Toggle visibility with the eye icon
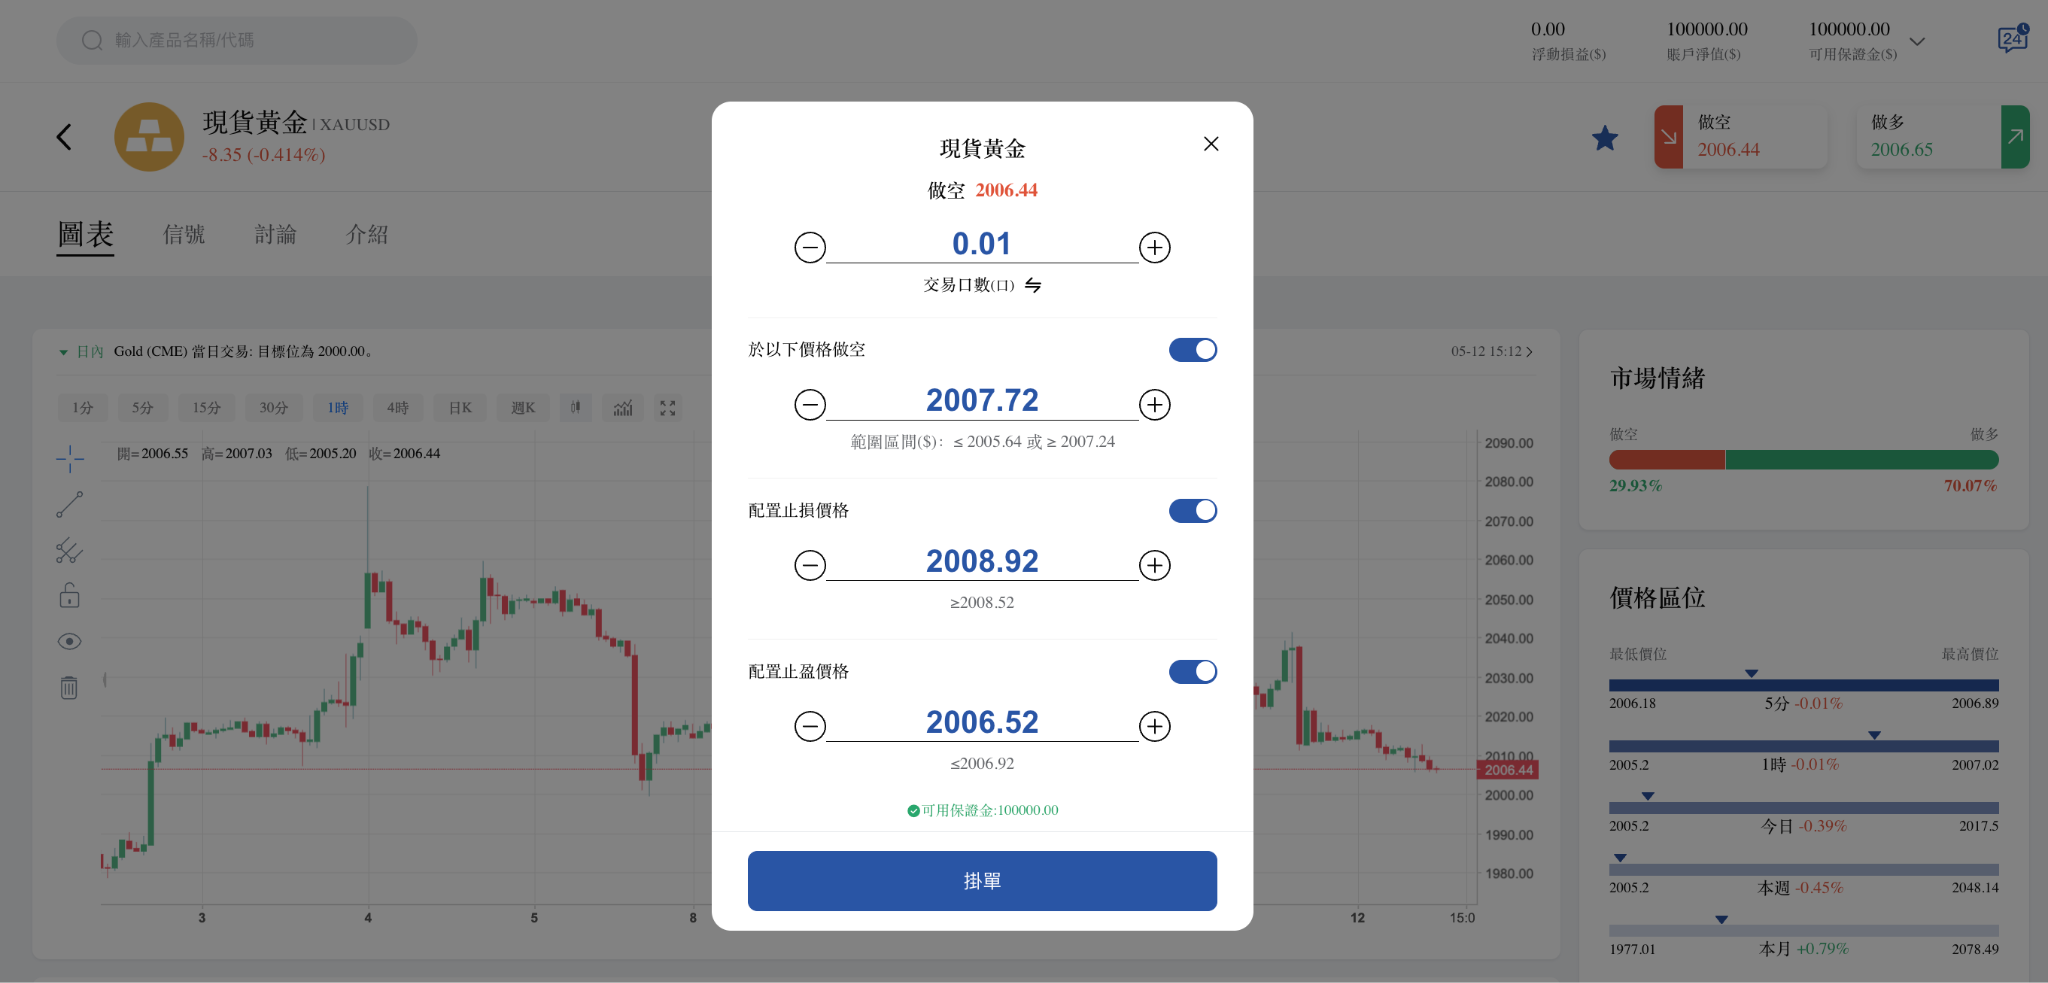The image size is (2048, 983). tap(68, 641)
